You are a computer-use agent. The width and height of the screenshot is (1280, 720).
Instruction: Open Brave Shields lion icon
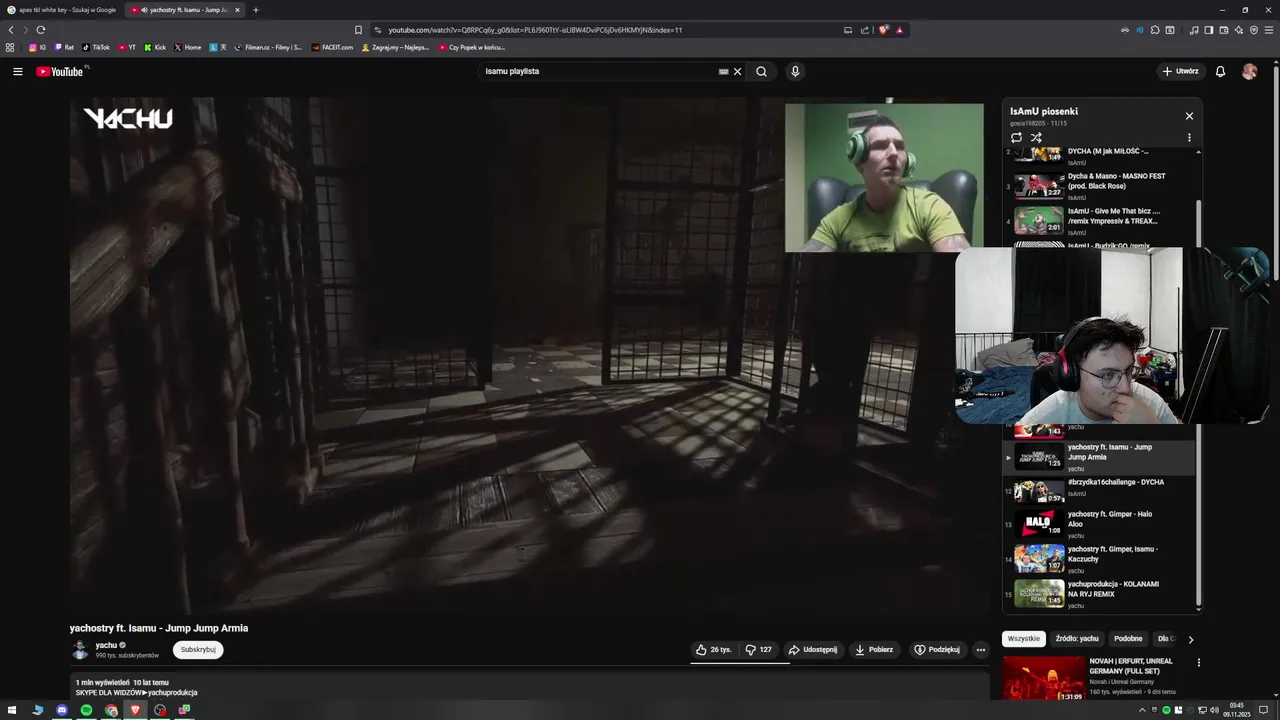883,30
